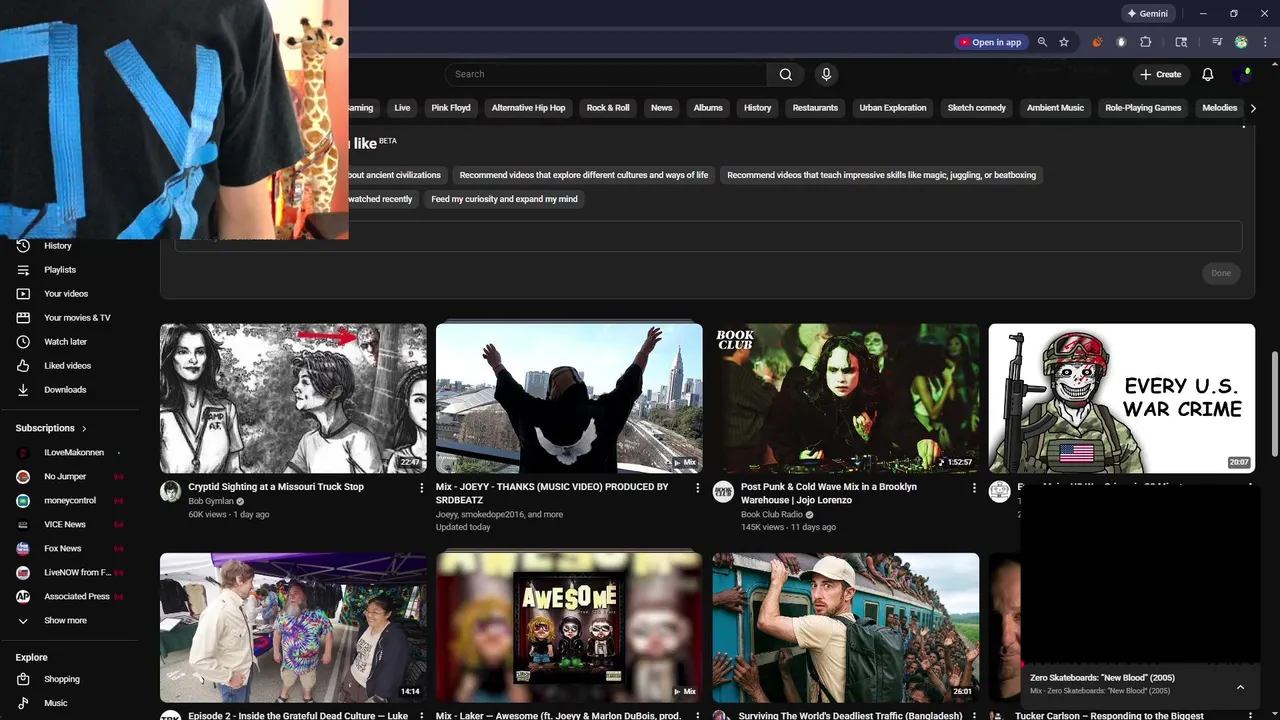Open the browser media controls icon
The width and height of the screenshot is (1280, 720).
pos(1217,42)
